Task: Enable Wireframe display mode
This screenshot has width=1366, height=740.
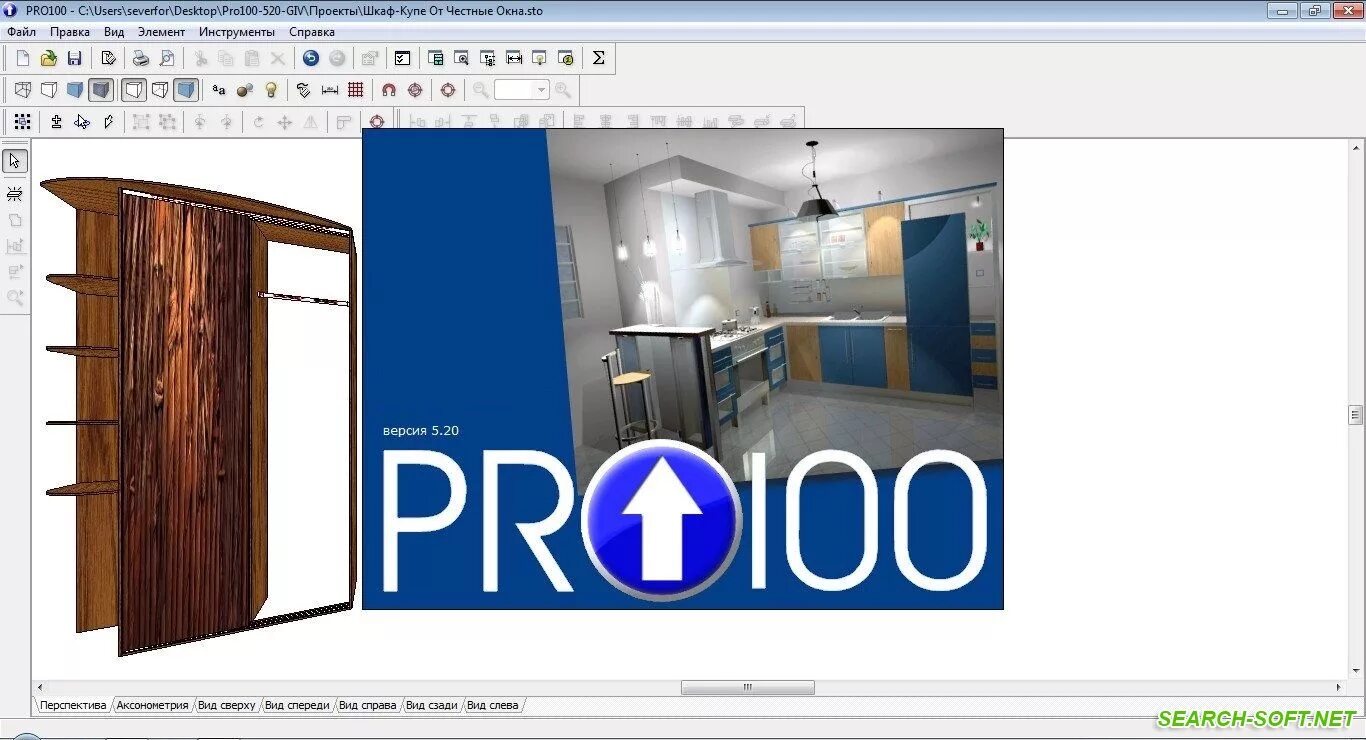Action: pos(23,90)
